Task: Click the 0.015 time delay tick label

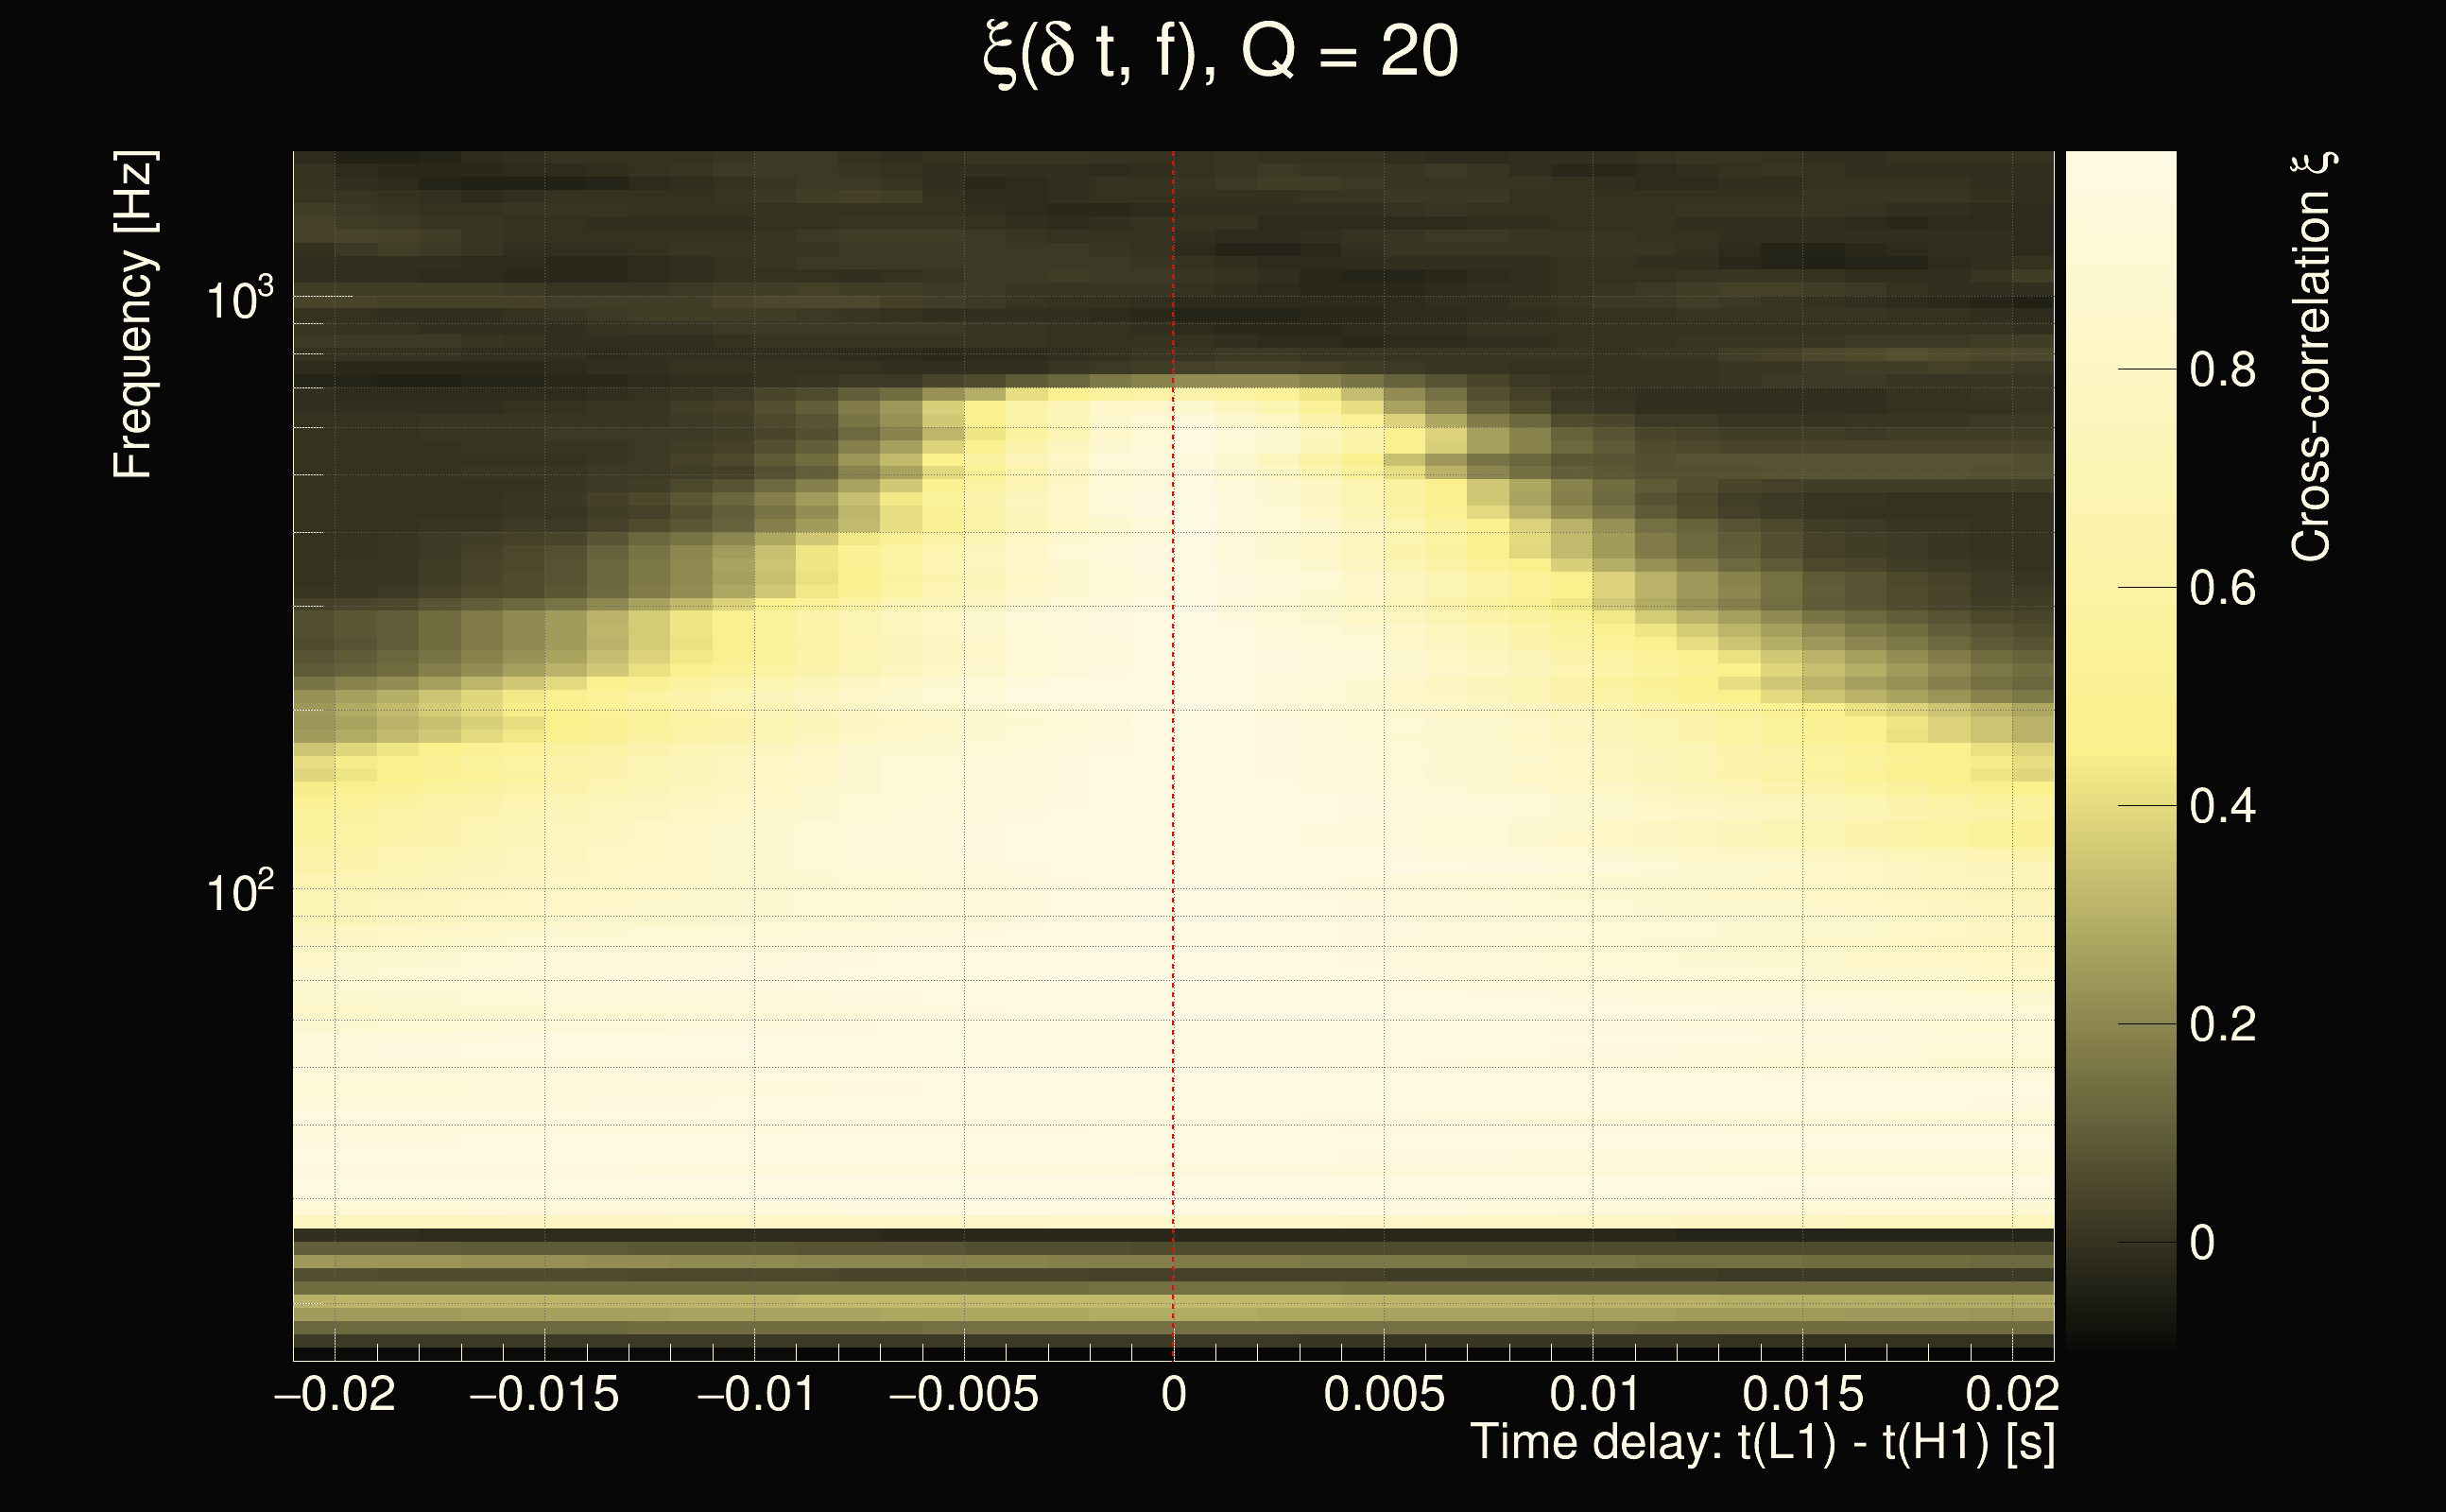Action: point(1803,1394)
